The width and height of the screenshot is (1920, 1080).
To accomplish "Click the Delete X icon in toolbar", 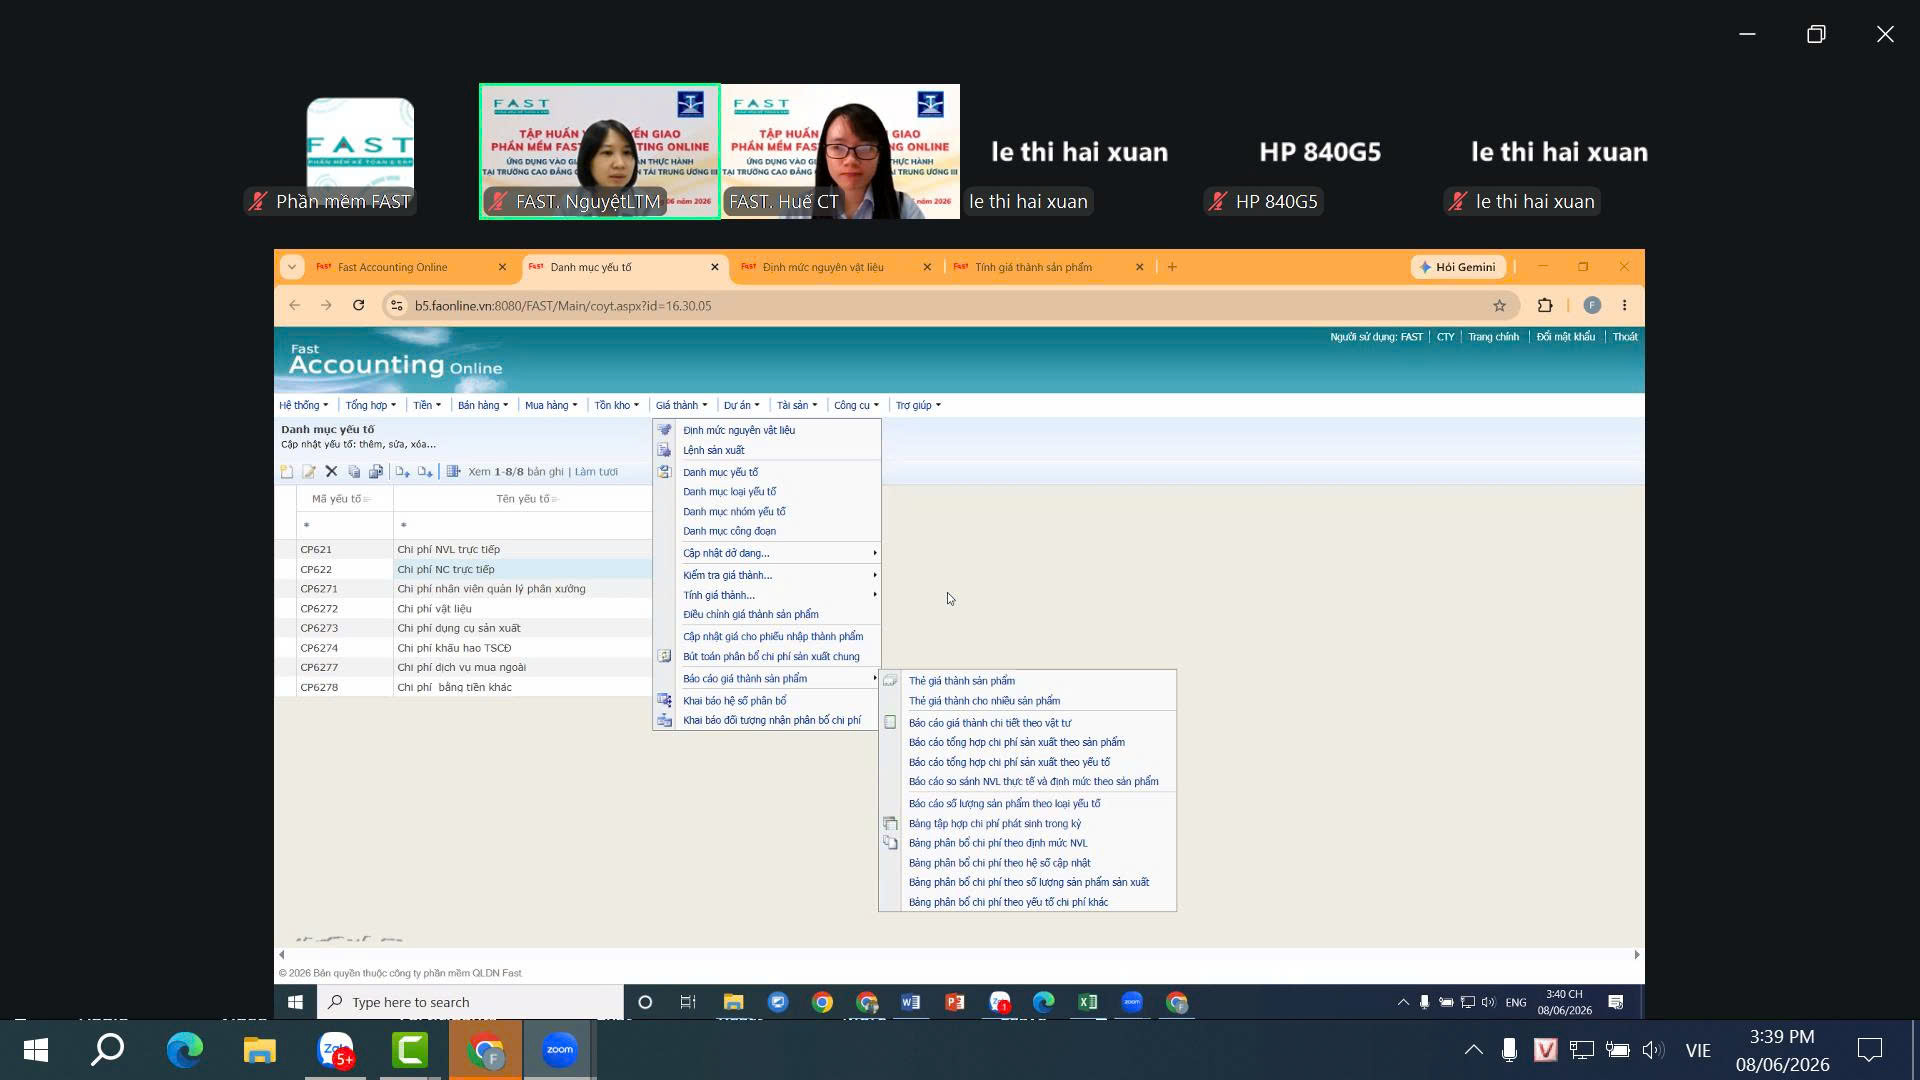I will [x=331, y=472].
